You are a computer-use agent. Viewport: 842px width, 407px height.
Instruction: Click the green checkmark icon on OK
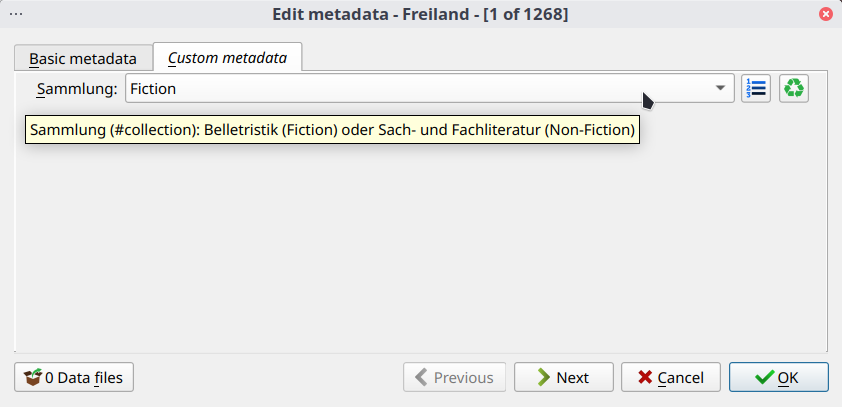coord(765,377)
